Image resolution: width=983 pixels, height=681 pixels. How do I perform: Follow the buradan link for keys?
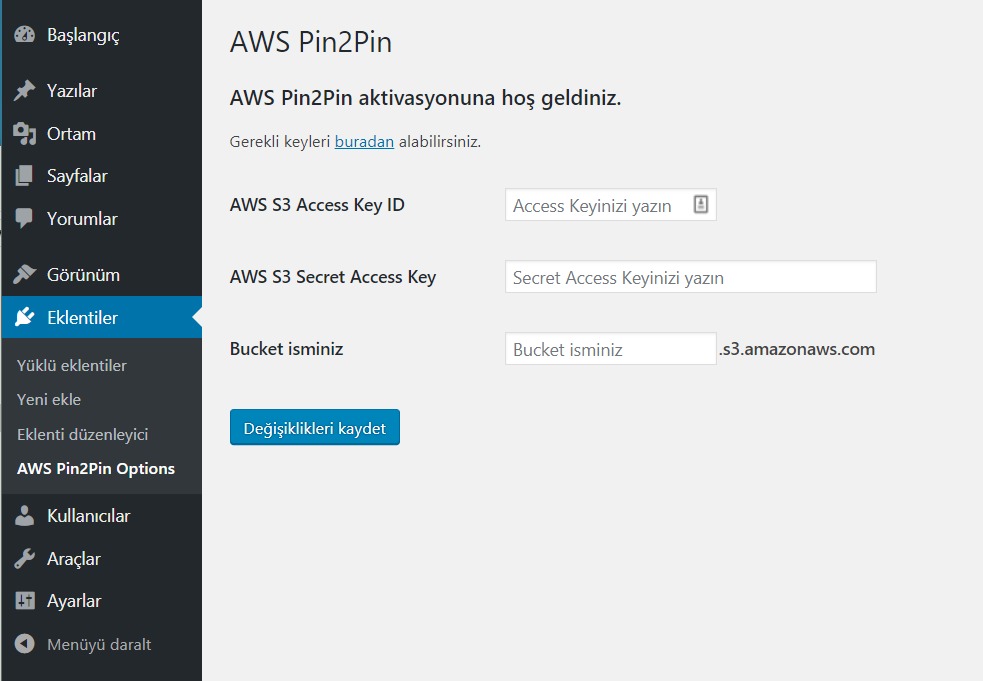tap(364, 142)
